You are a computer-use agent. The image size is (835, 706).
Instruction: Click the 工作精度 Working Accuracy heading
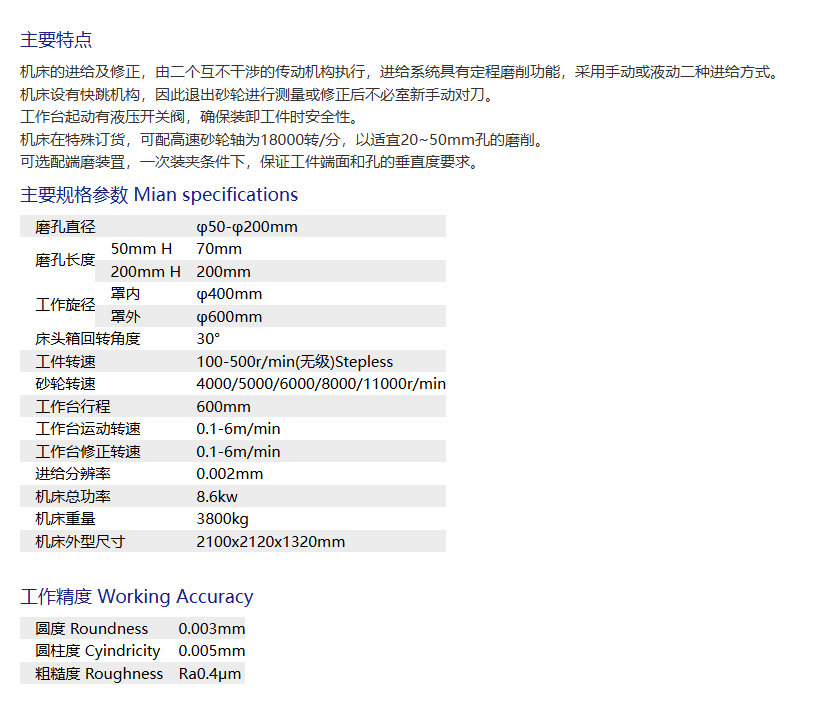[137, 597]
